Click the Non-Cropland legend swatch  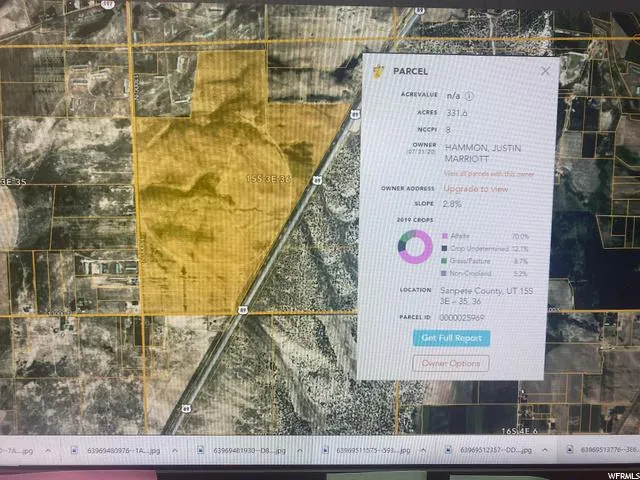[444, 272]
